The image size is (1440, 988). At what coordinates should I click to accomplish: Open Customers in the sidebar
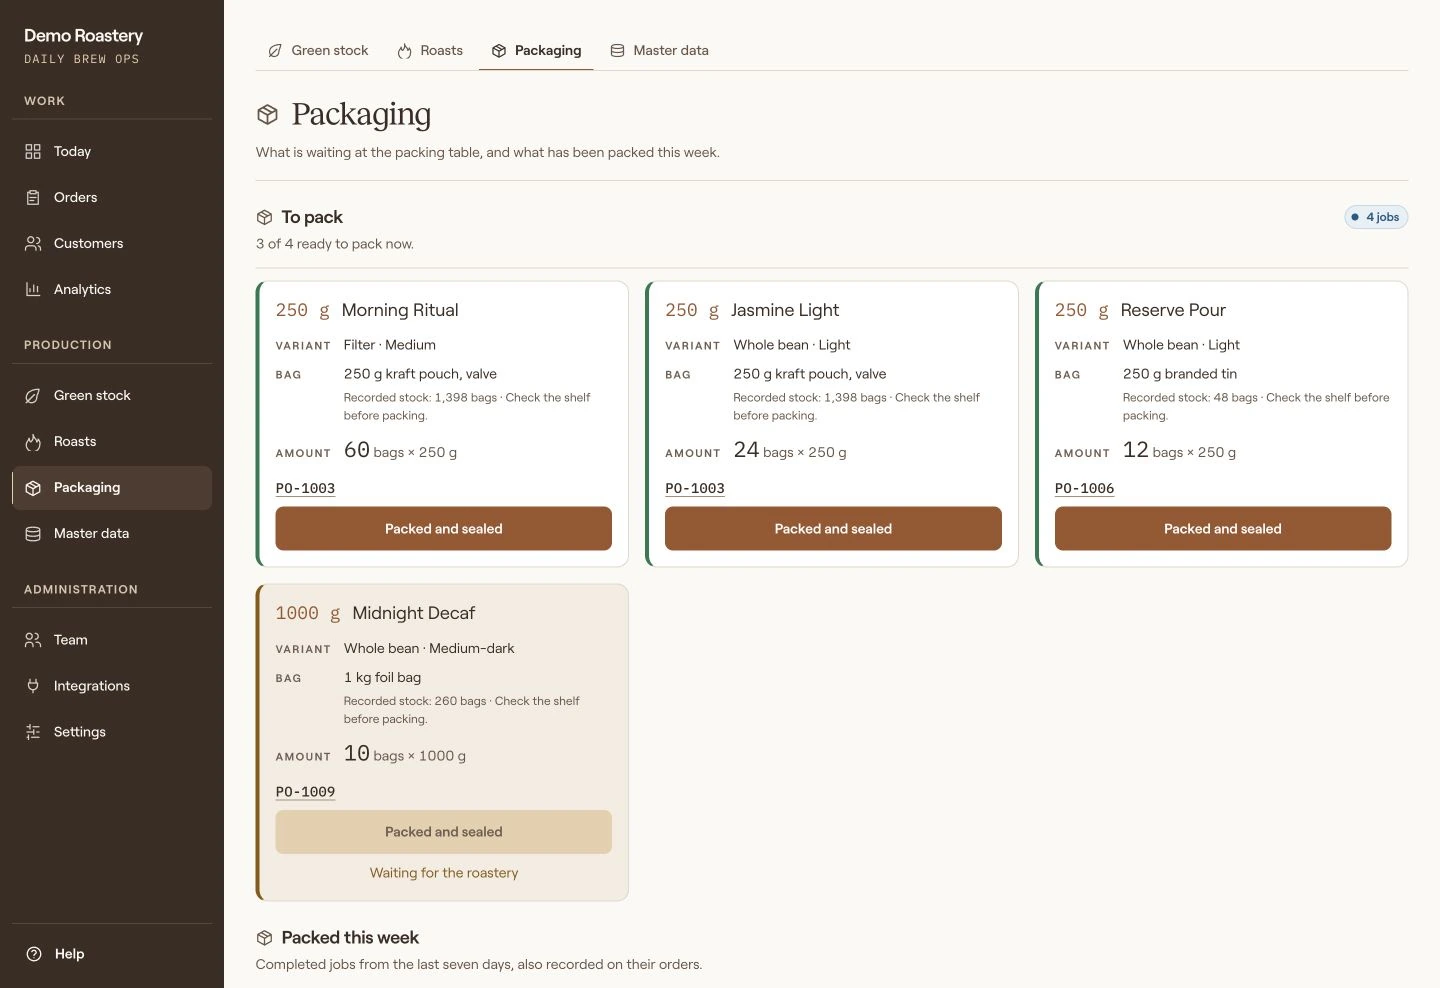[112, 243]
